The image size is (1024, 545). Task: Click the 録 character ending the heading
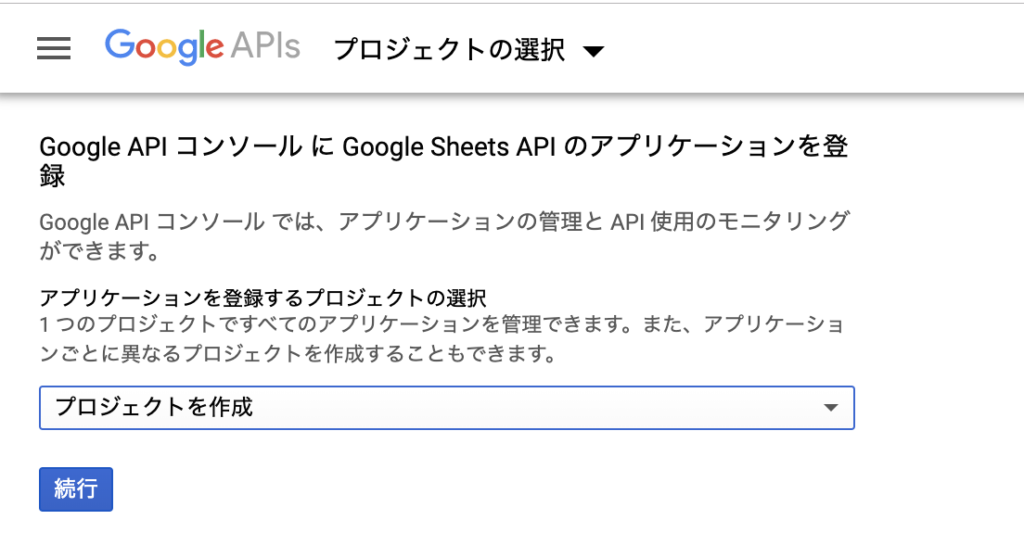coord(52,176)
